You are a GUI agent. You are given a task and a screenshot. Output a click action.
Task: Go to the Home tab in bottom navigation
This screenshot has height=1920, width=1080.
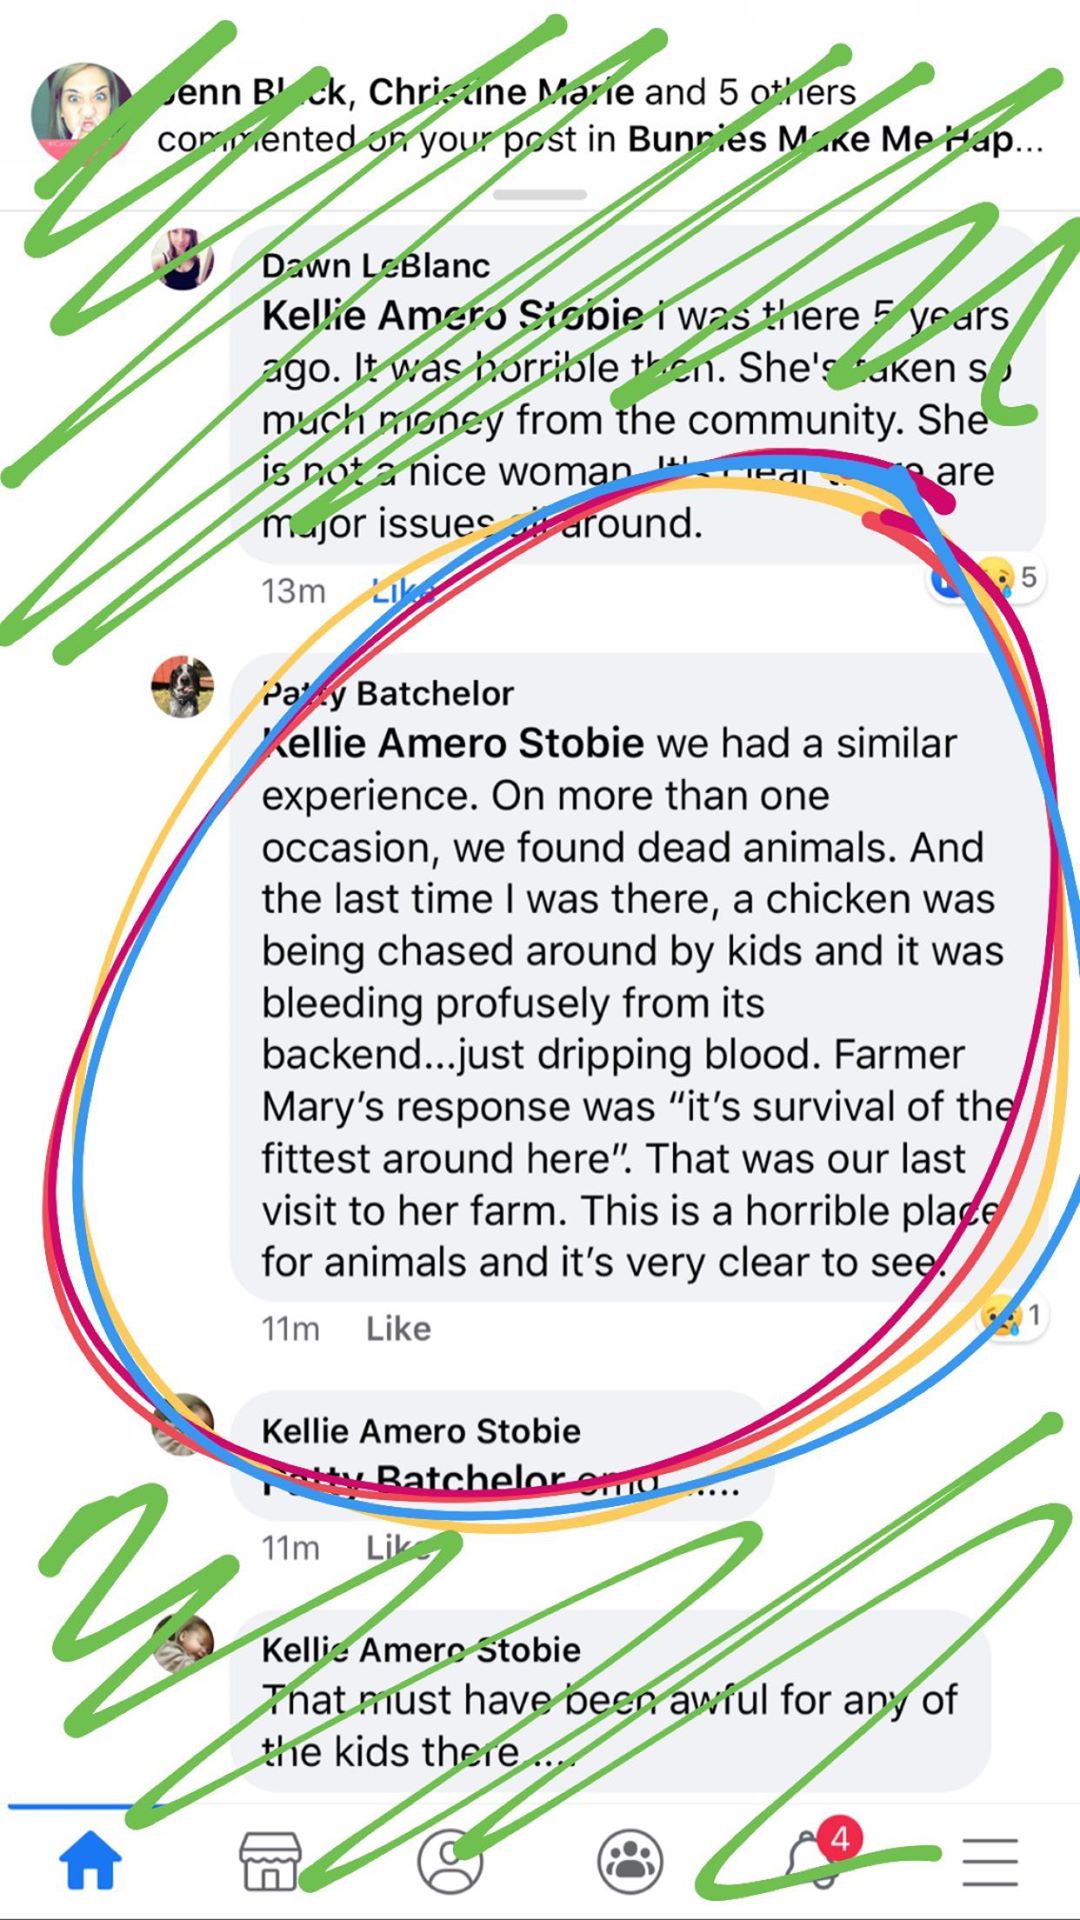(x=90, y=1861)
